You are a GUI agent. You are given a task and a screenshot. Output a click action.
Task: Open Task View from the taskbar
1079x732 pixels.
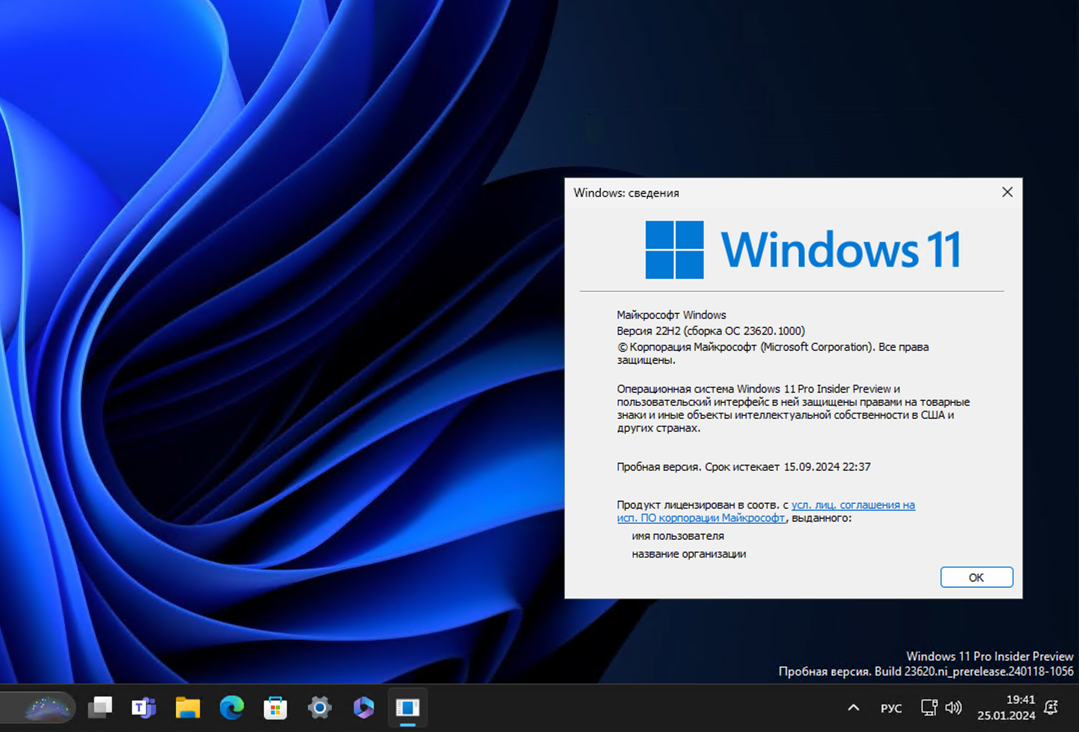click(99, 707)
